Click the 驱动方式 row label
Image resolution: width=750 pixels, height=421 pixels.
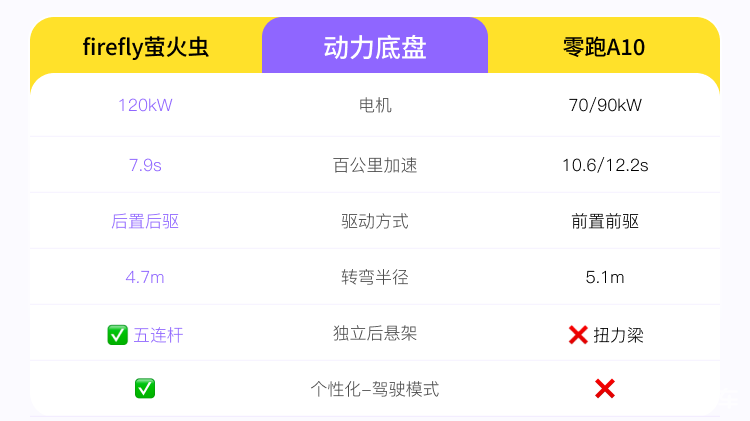tap(375, 221)
